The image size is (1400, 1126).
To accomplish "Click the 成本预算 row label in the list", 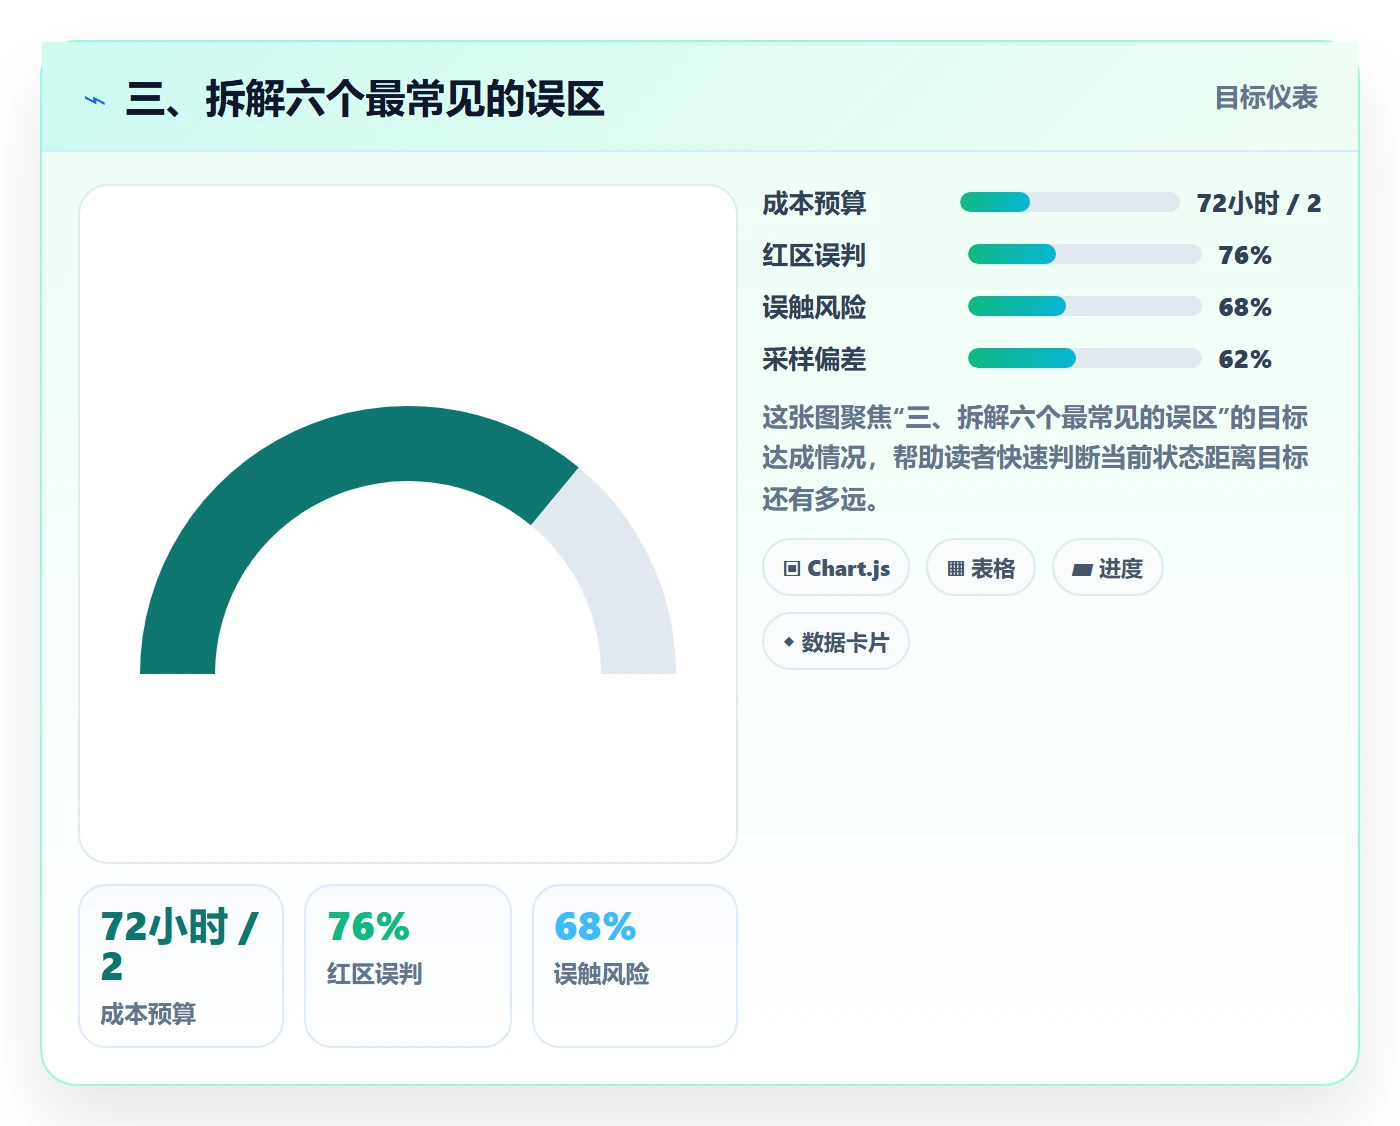I will pos(814,203).
